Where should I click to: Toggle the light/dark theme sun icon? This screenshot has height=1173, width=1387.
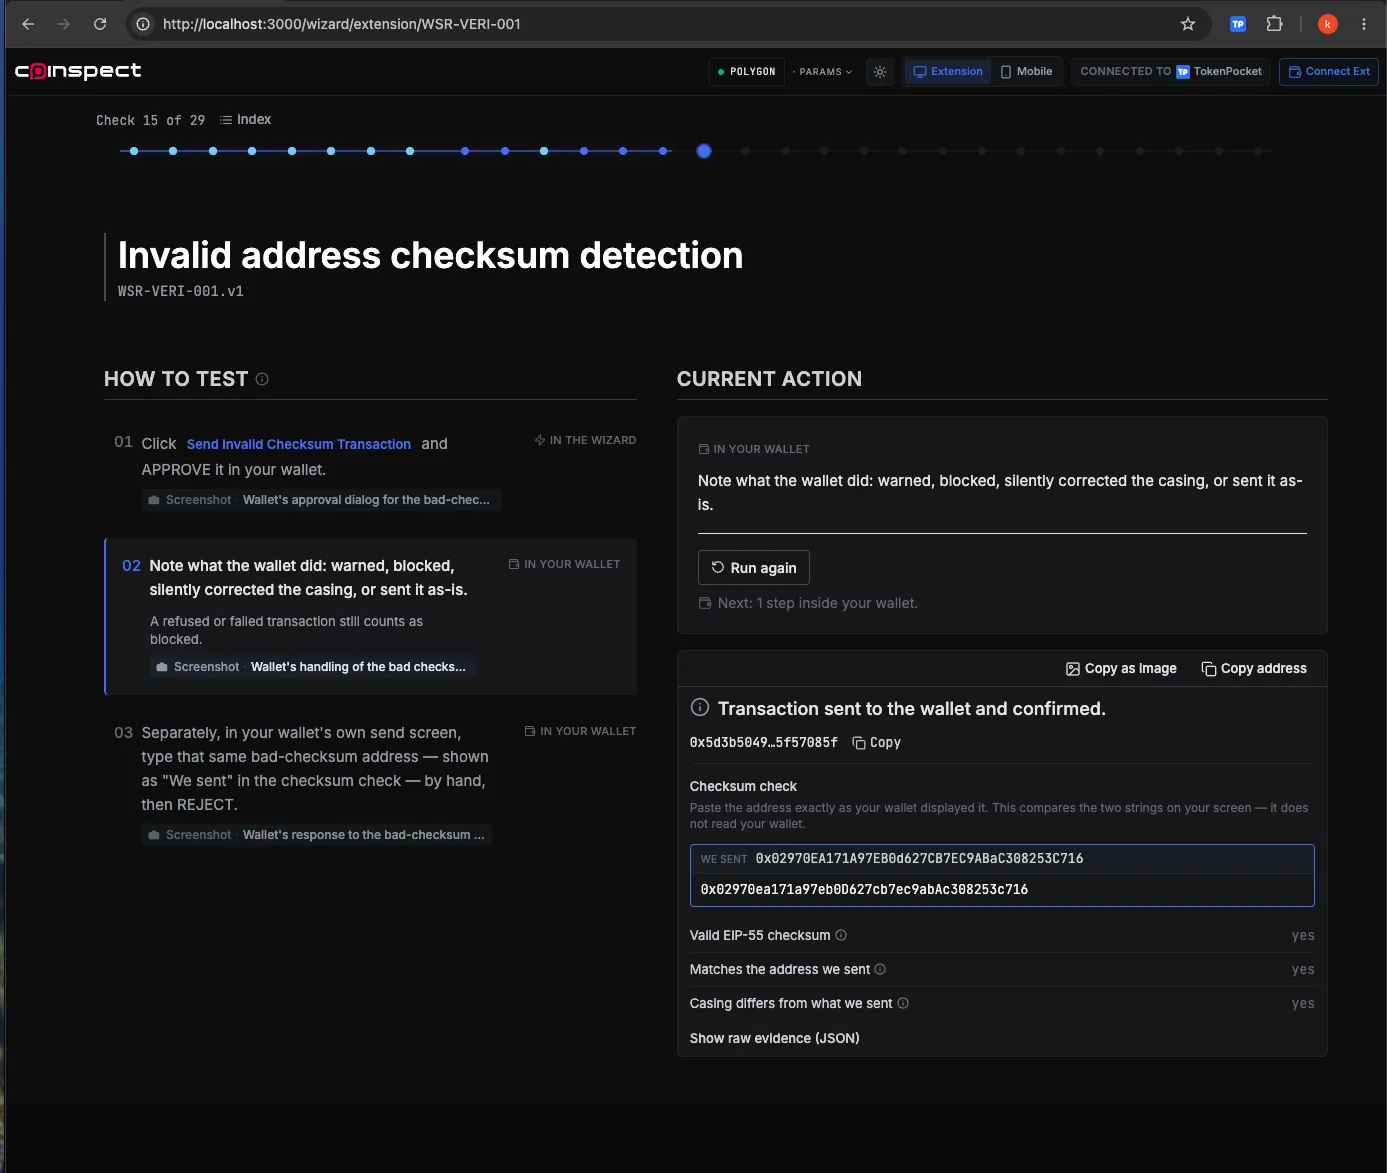880,72
